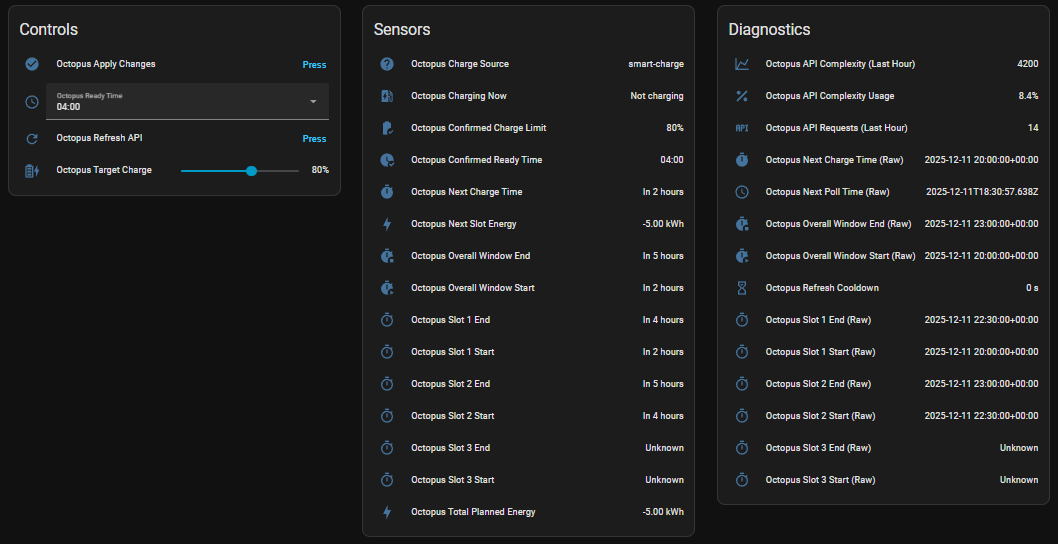Click the battery icon for Octopus Target Charge
This screenshot has height=544, width=1058.
32,171
